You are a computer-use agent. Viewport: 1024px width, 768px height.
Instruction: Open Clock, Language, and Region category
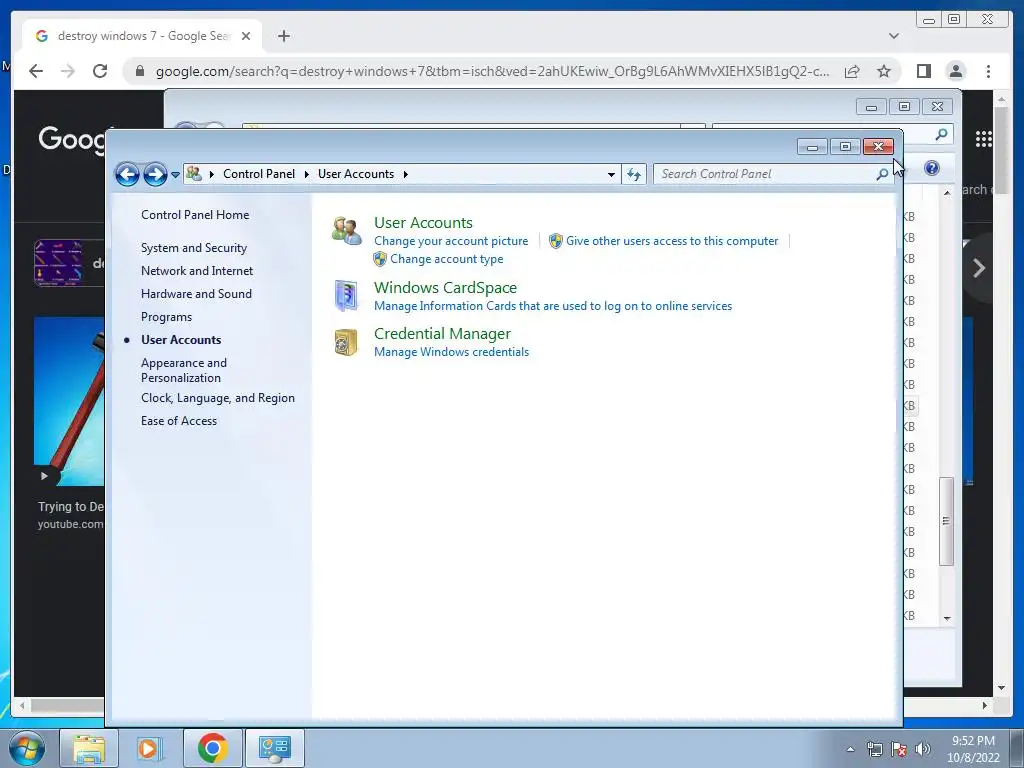(x=217, y=398)
